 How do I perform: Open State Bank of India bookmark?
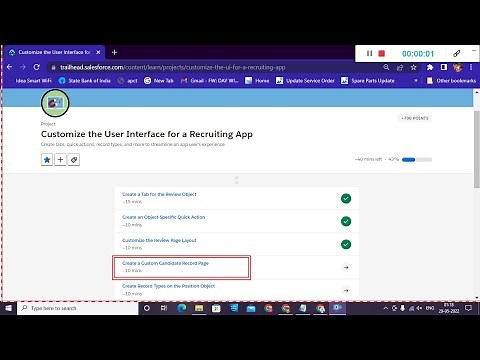point(85,81)
